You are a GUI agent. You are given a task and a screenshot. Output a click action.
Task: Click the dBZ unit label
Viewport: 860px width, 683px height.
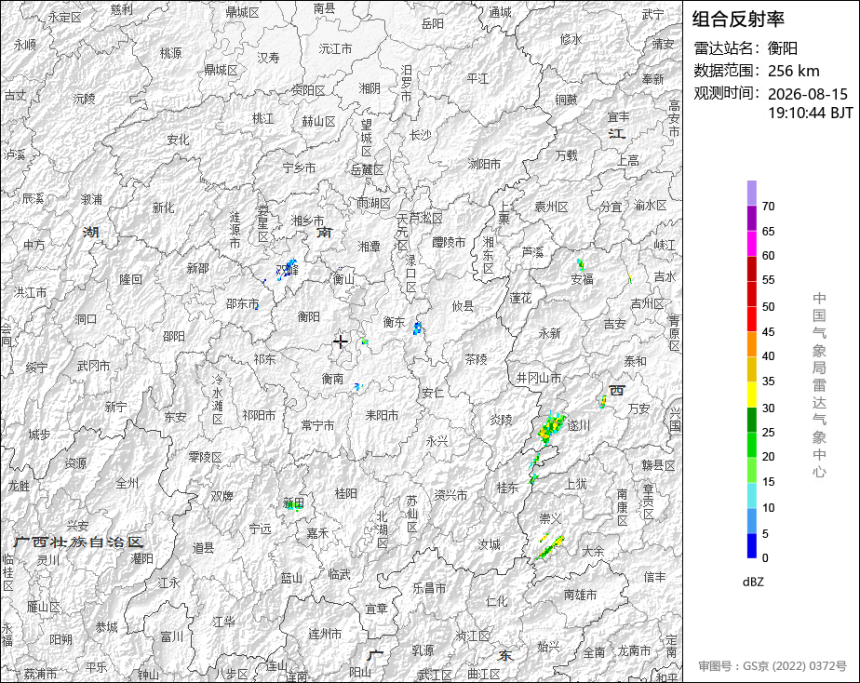[x=753, y=582]
